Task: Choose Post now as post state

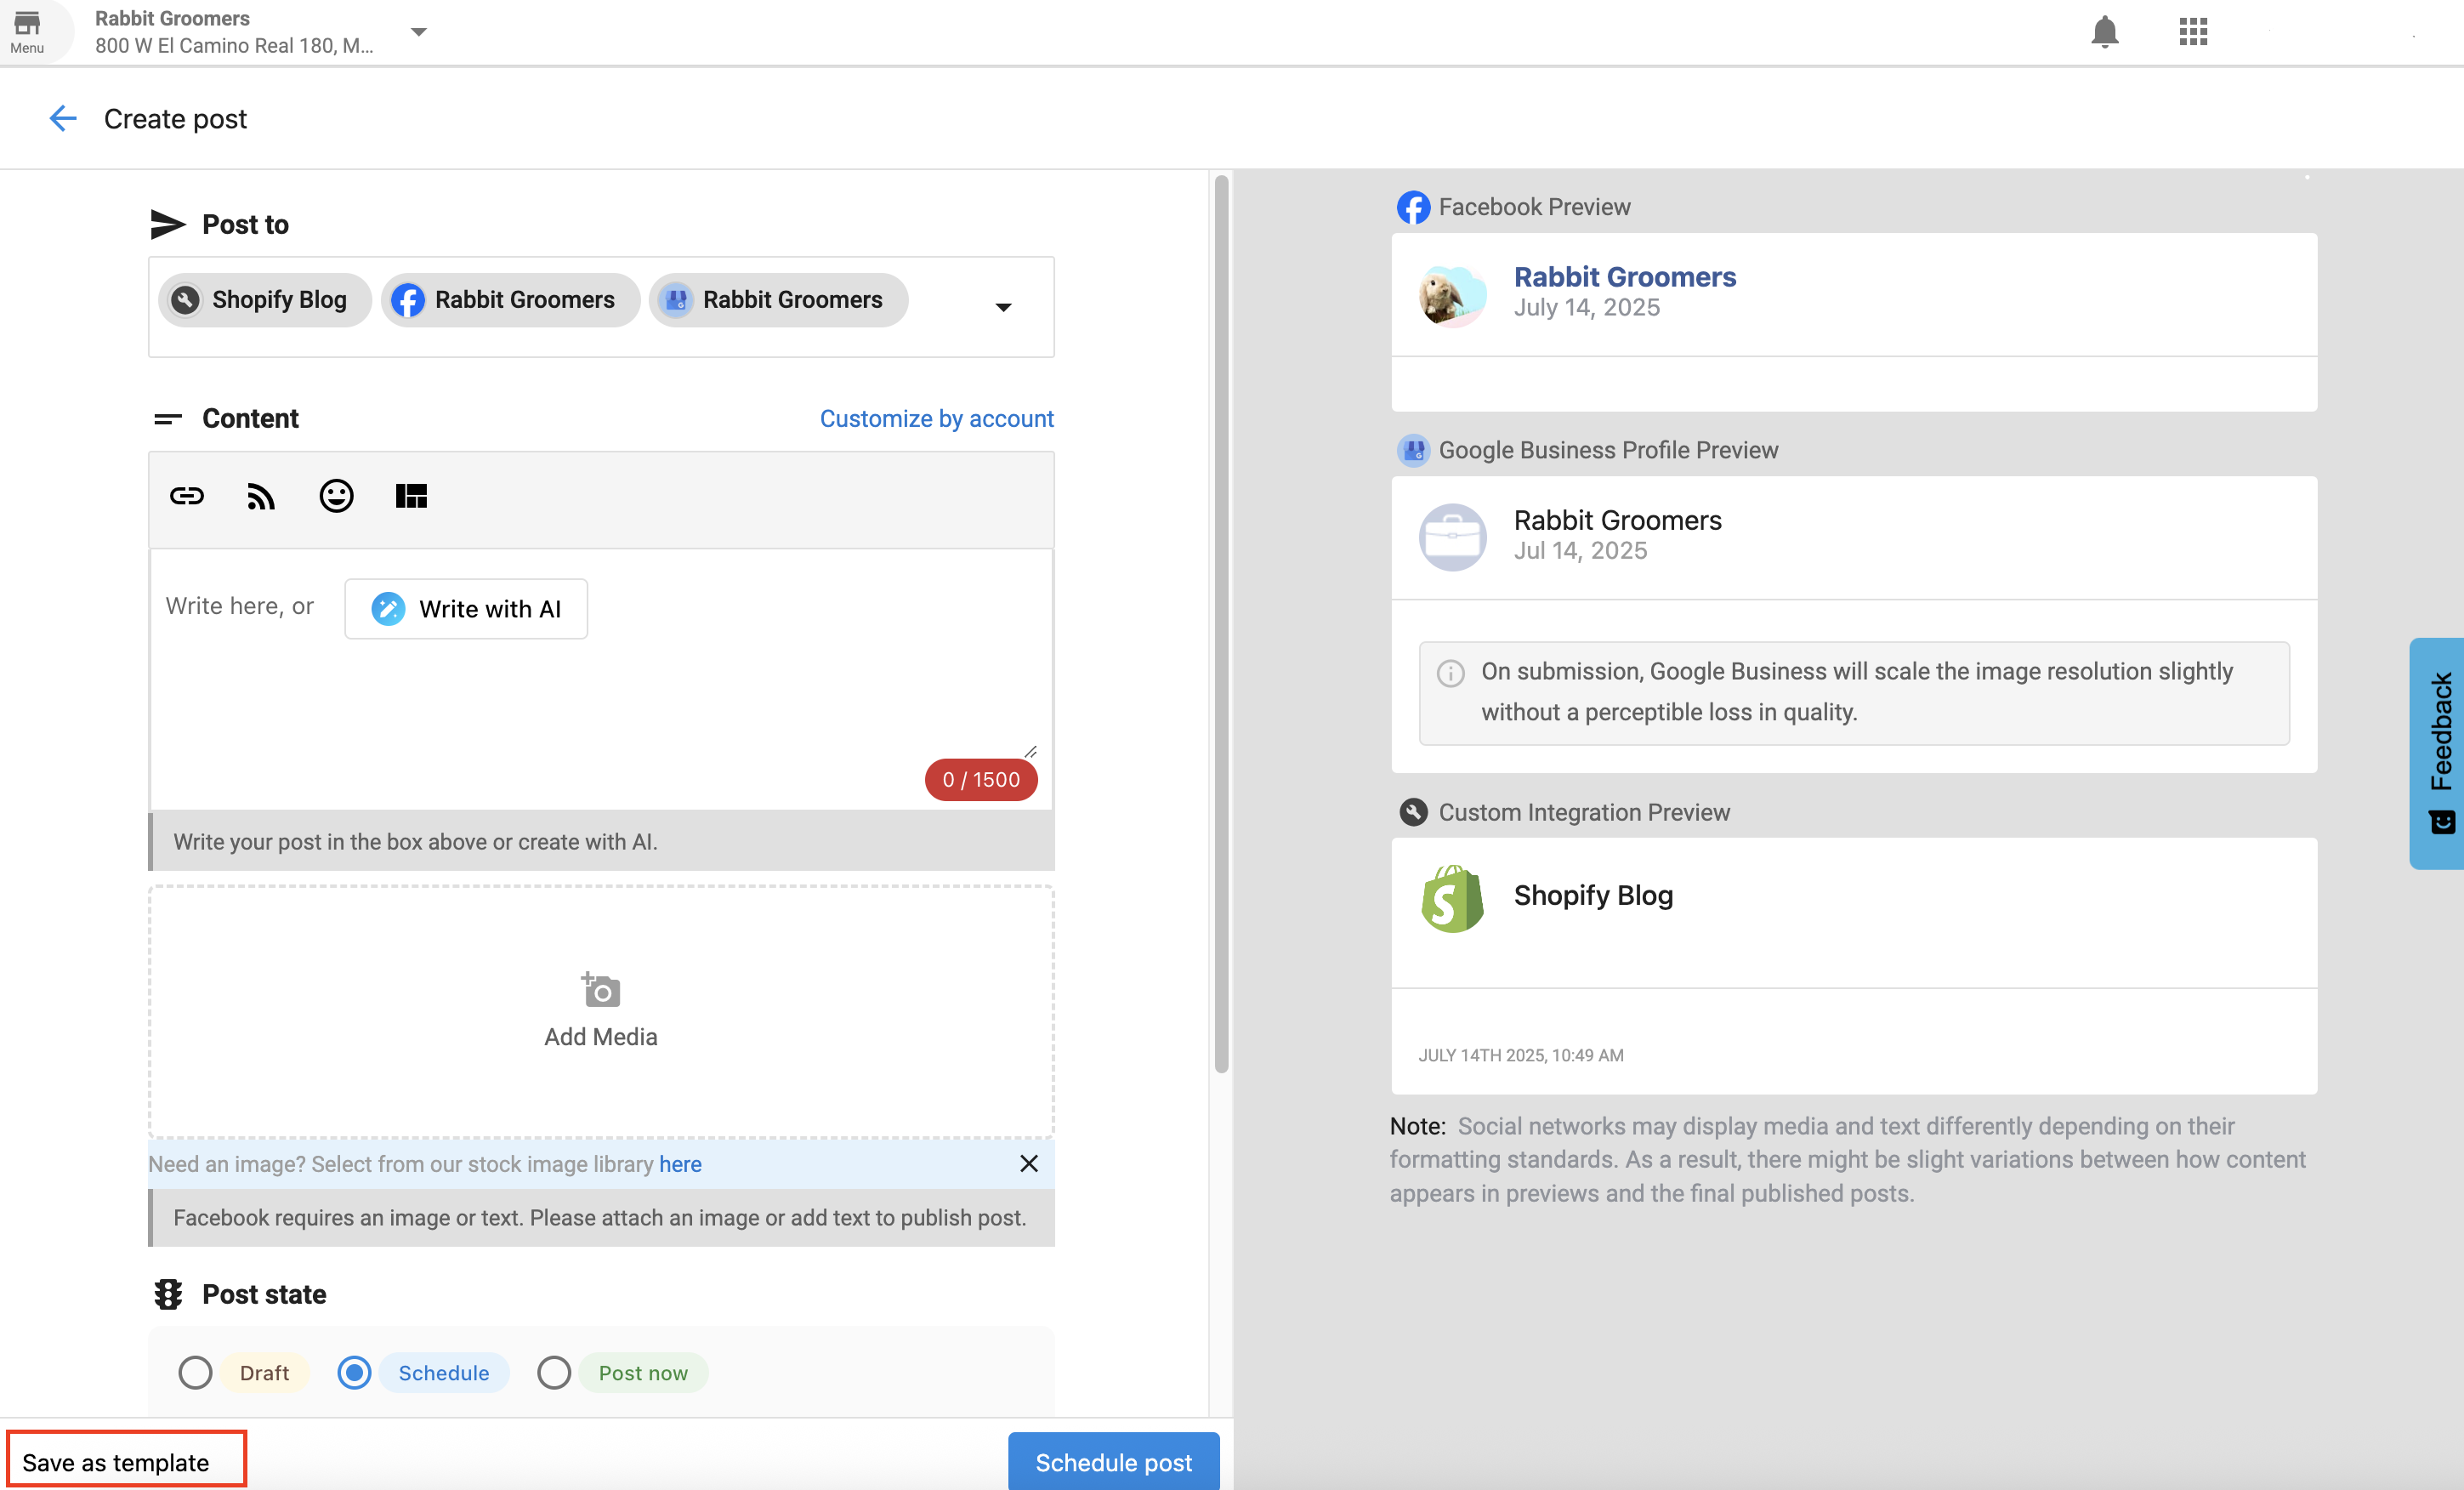Action: point(554,1372)
